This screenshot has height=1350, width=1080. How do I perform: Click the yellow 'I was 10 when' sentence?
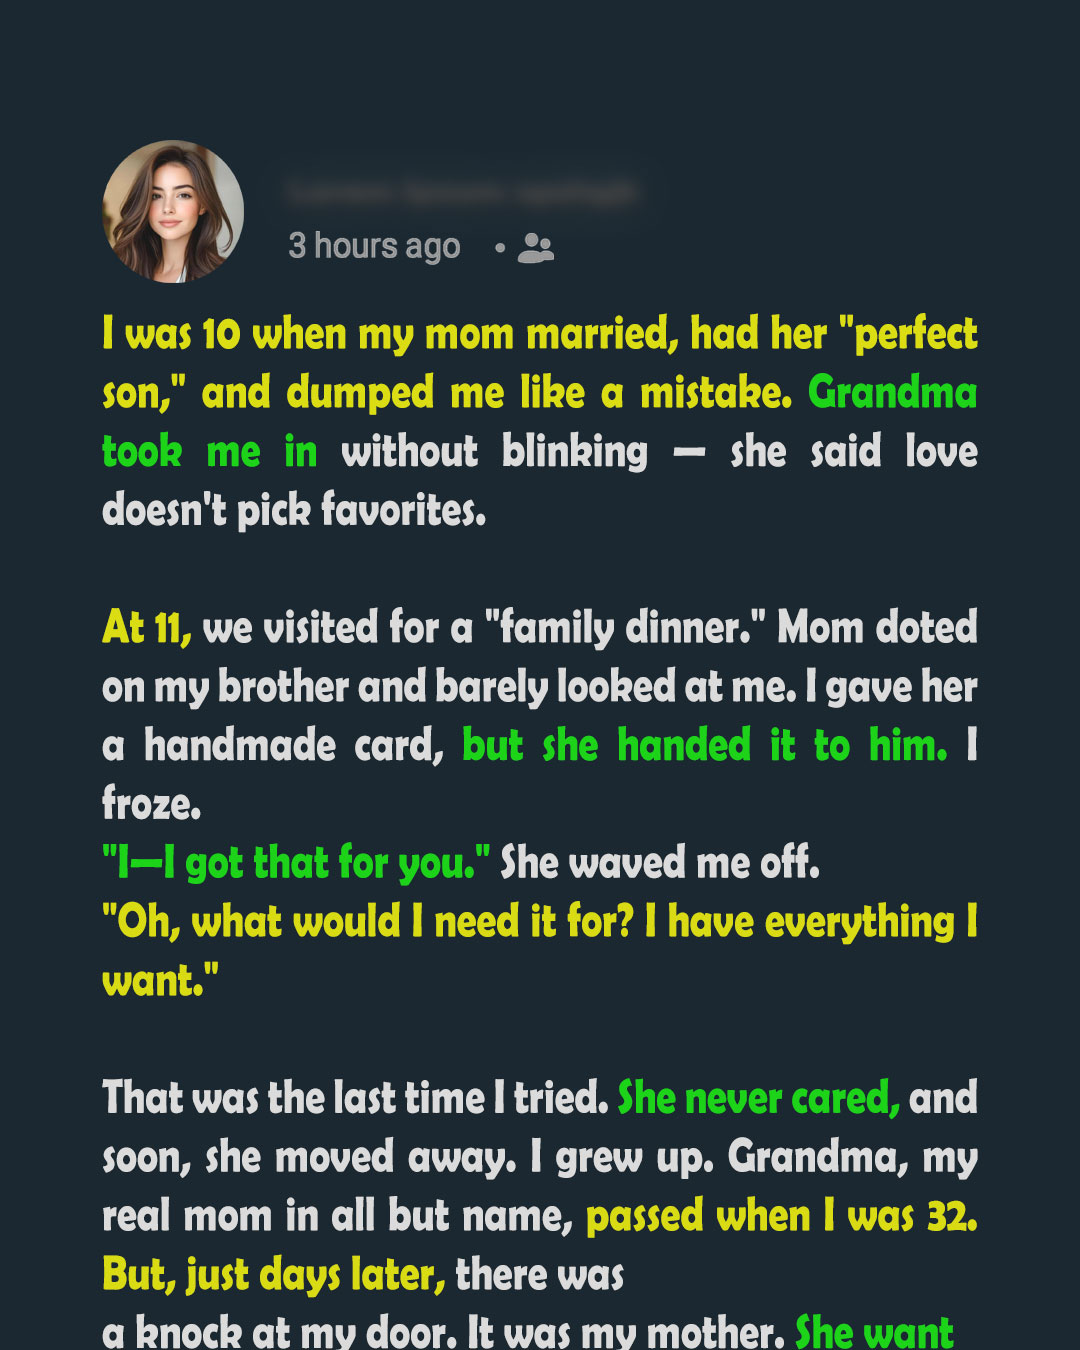pyautogui.click(x=540, y=363)
